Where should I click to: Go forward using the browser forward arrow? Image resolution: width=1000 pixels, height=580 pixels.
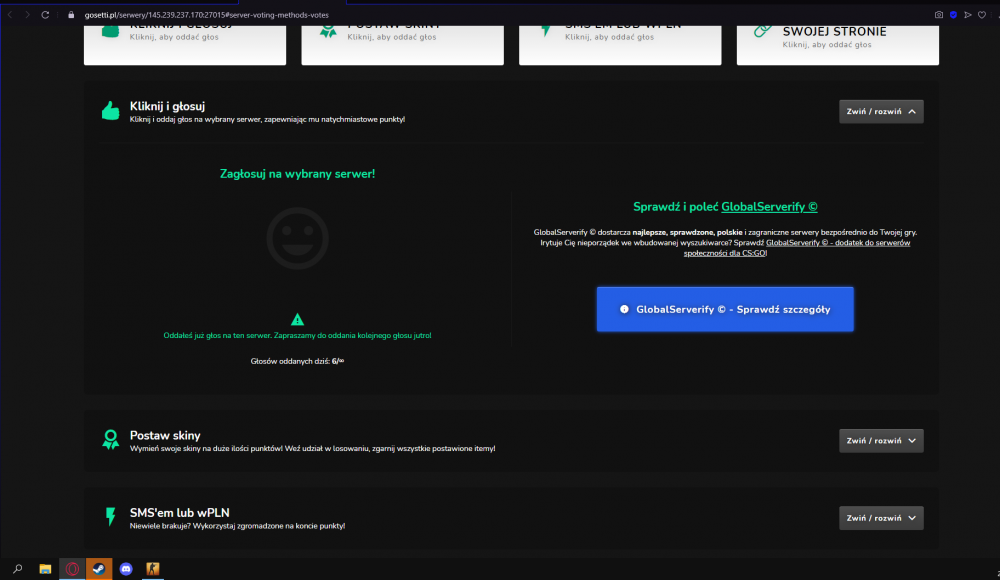pos(27,15)
